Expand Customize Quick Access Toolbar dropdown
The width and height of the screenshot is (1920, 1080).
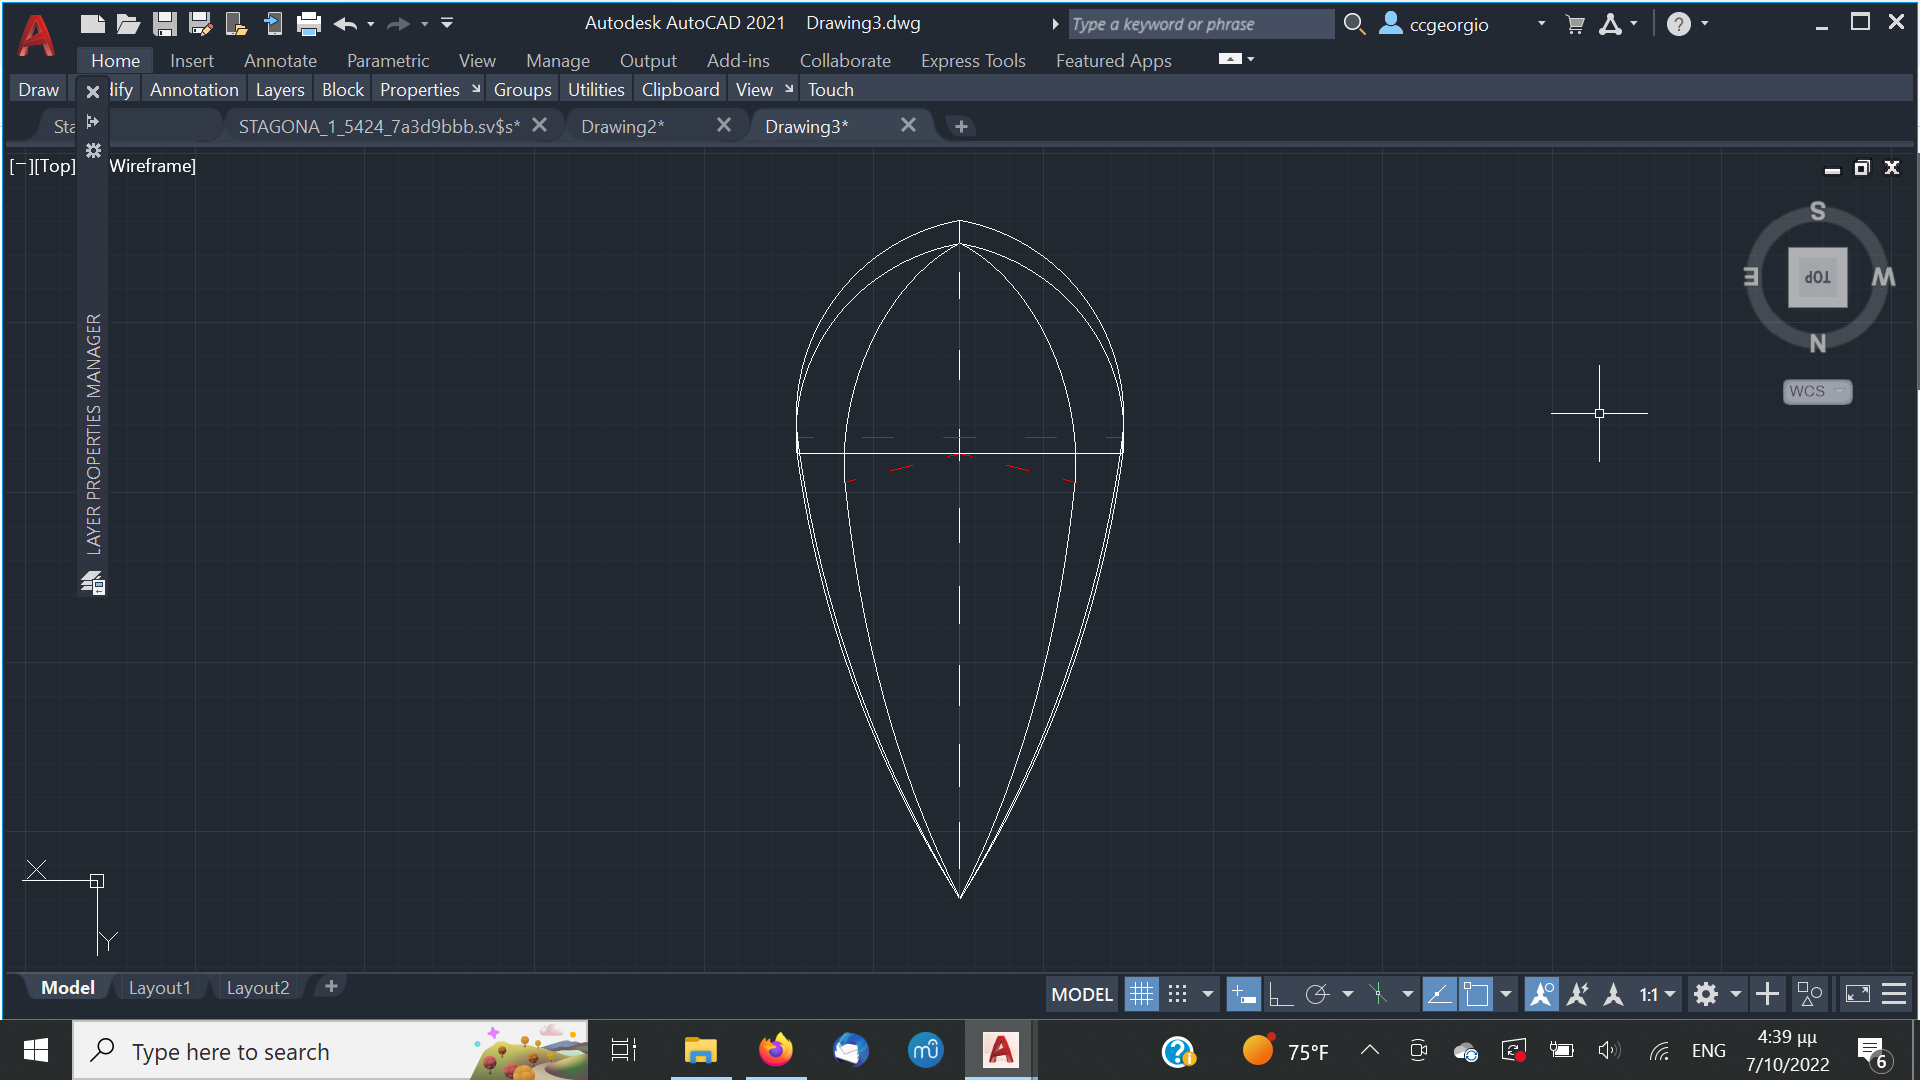447,23
